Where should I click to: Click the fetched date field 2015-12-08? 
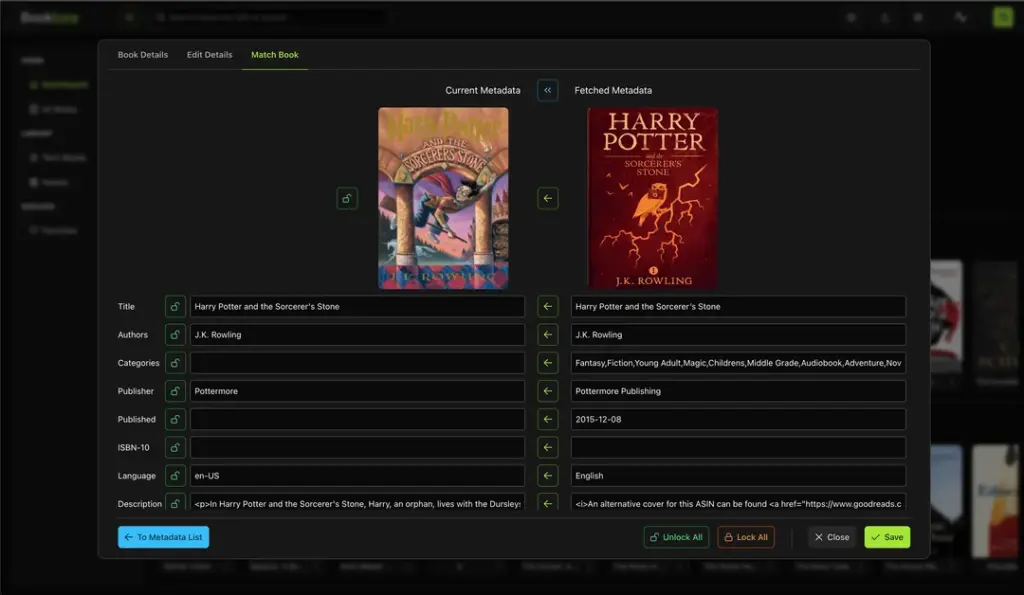[738, 419]
